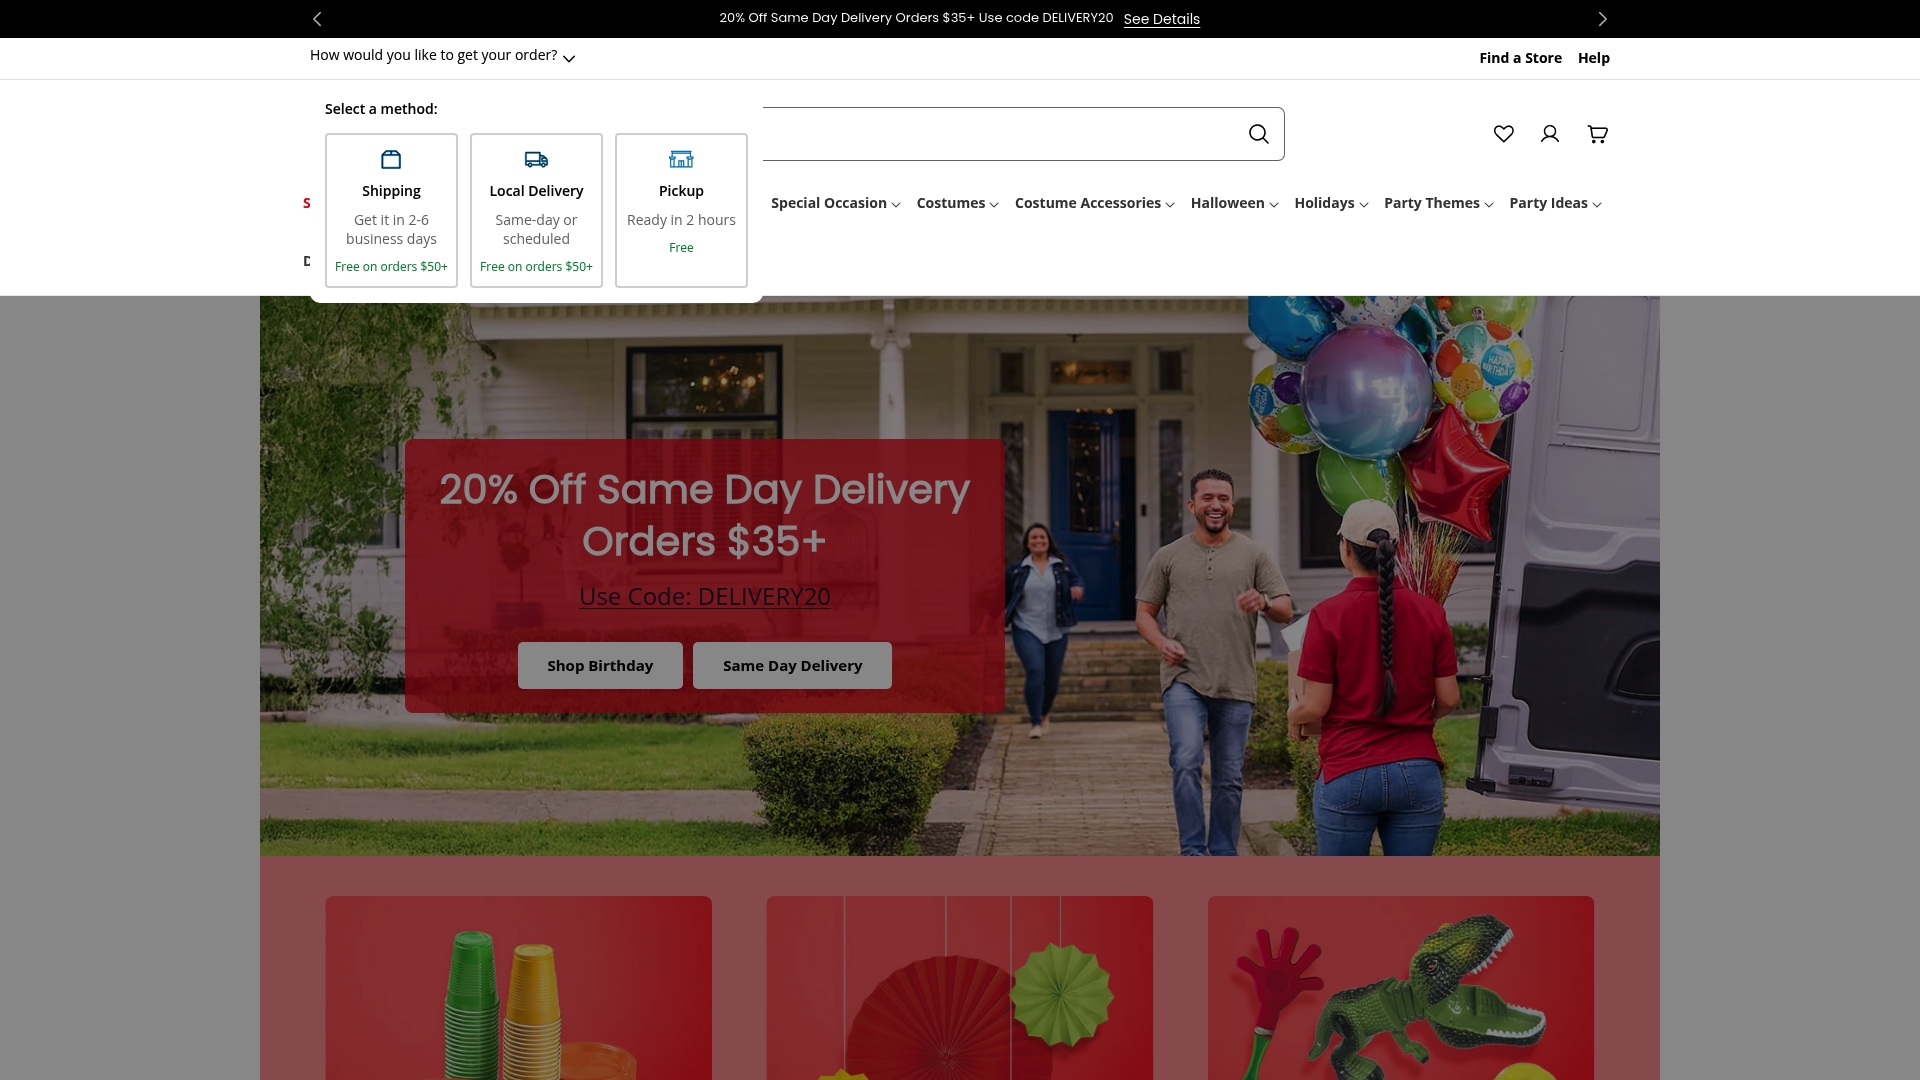The width and height of the screenshot is (1920, 1080).
Task: Expand the Party Themes menu
Action: click(1438, 203)
